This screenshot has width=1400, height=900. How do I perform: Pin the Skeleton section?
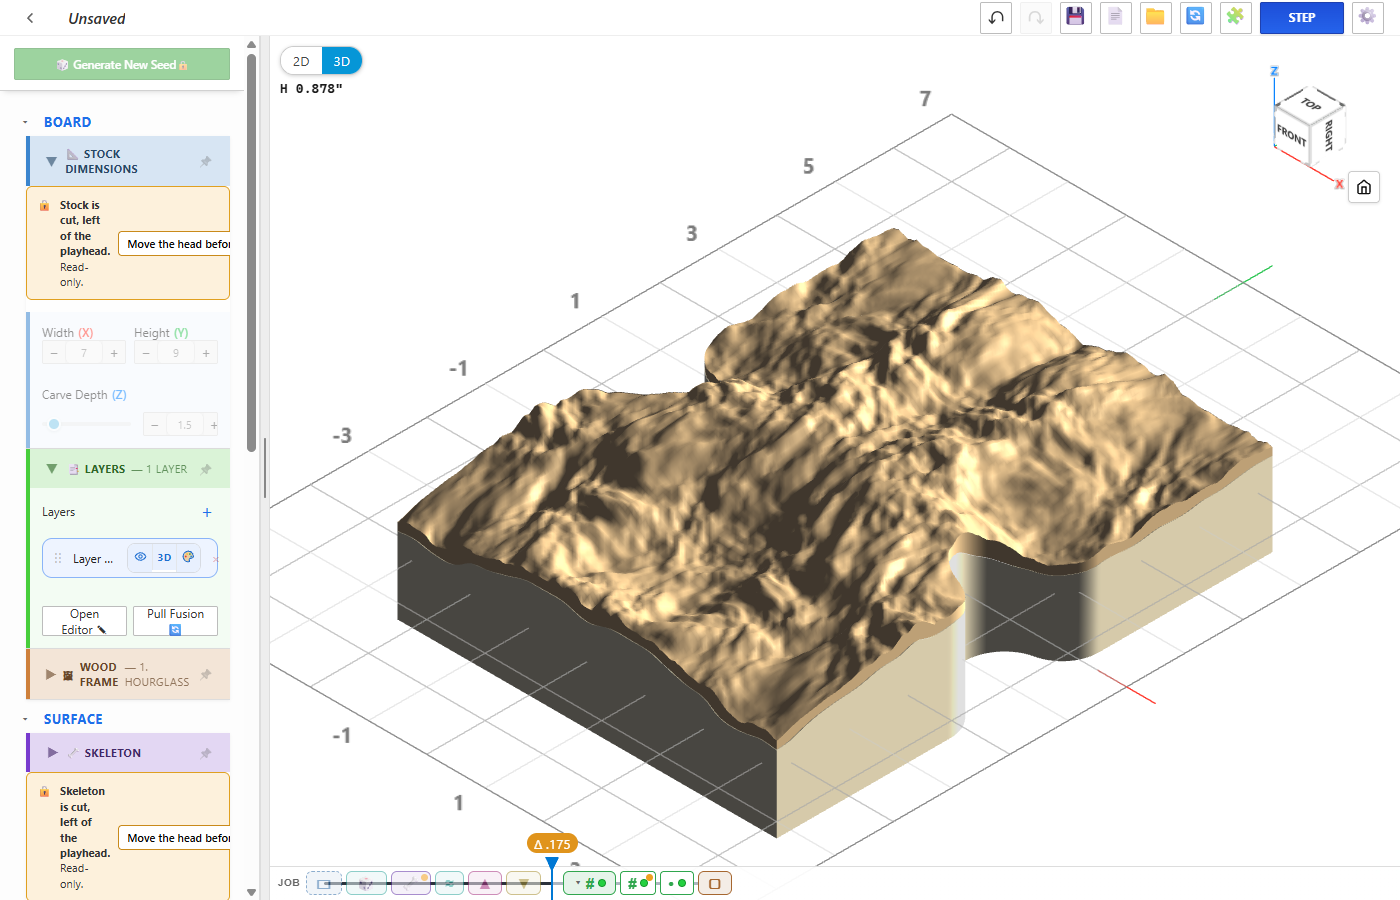pyautogui.click(x=206, y=753)
